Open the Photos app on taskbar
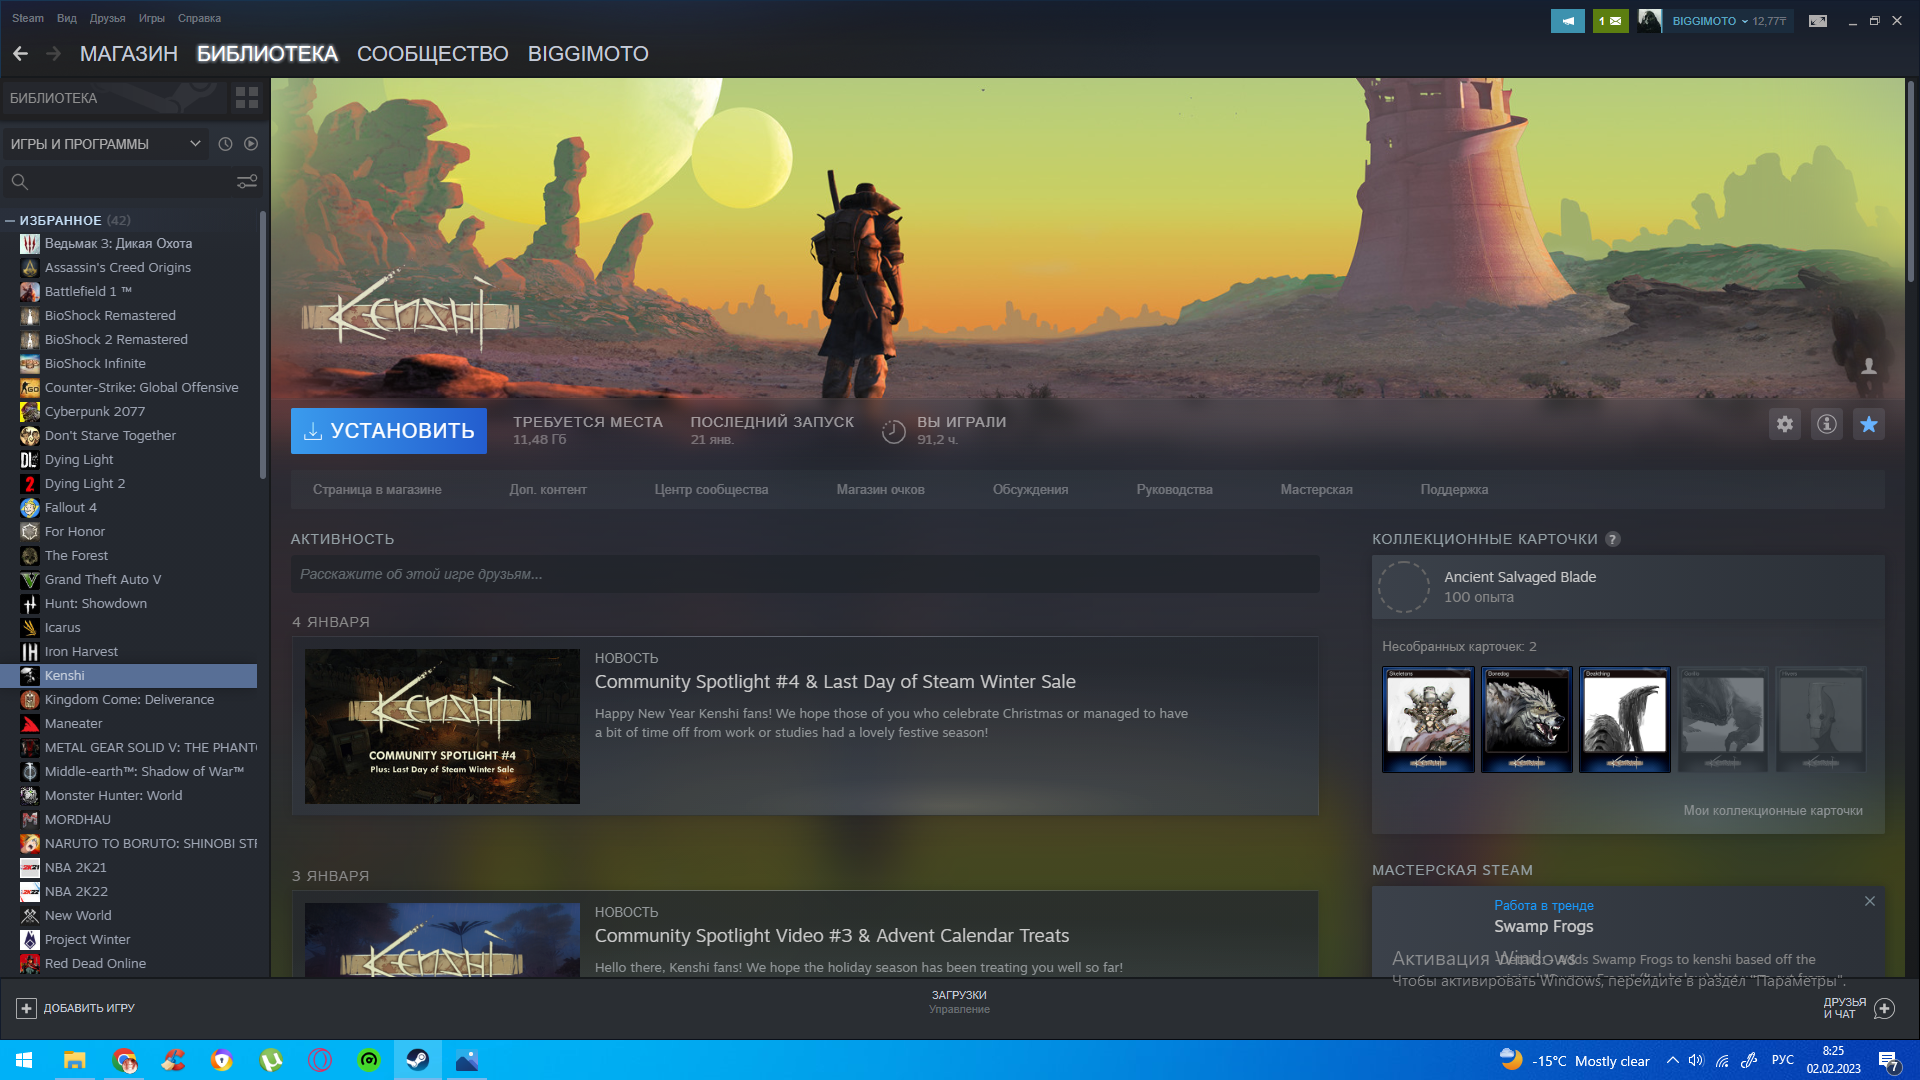Viewport: 1920px width, 1080px height. (467, 1060)
